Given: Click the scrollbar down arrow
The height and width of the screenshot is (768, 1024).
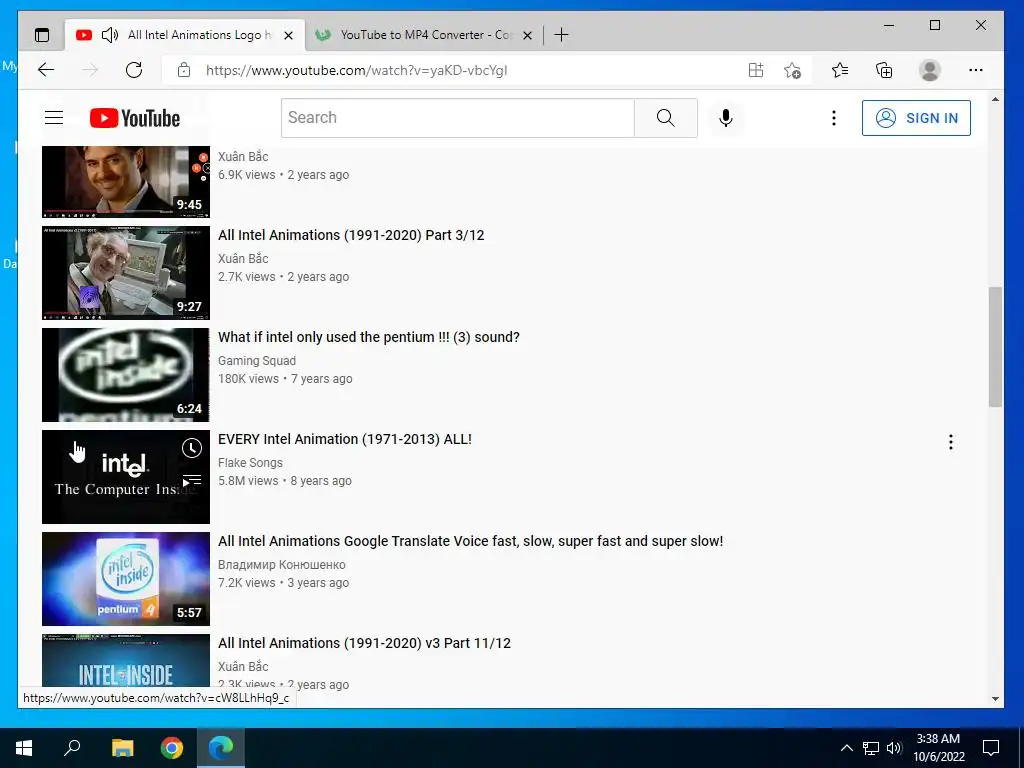Looking at the screenshot, I should [995, 699].
